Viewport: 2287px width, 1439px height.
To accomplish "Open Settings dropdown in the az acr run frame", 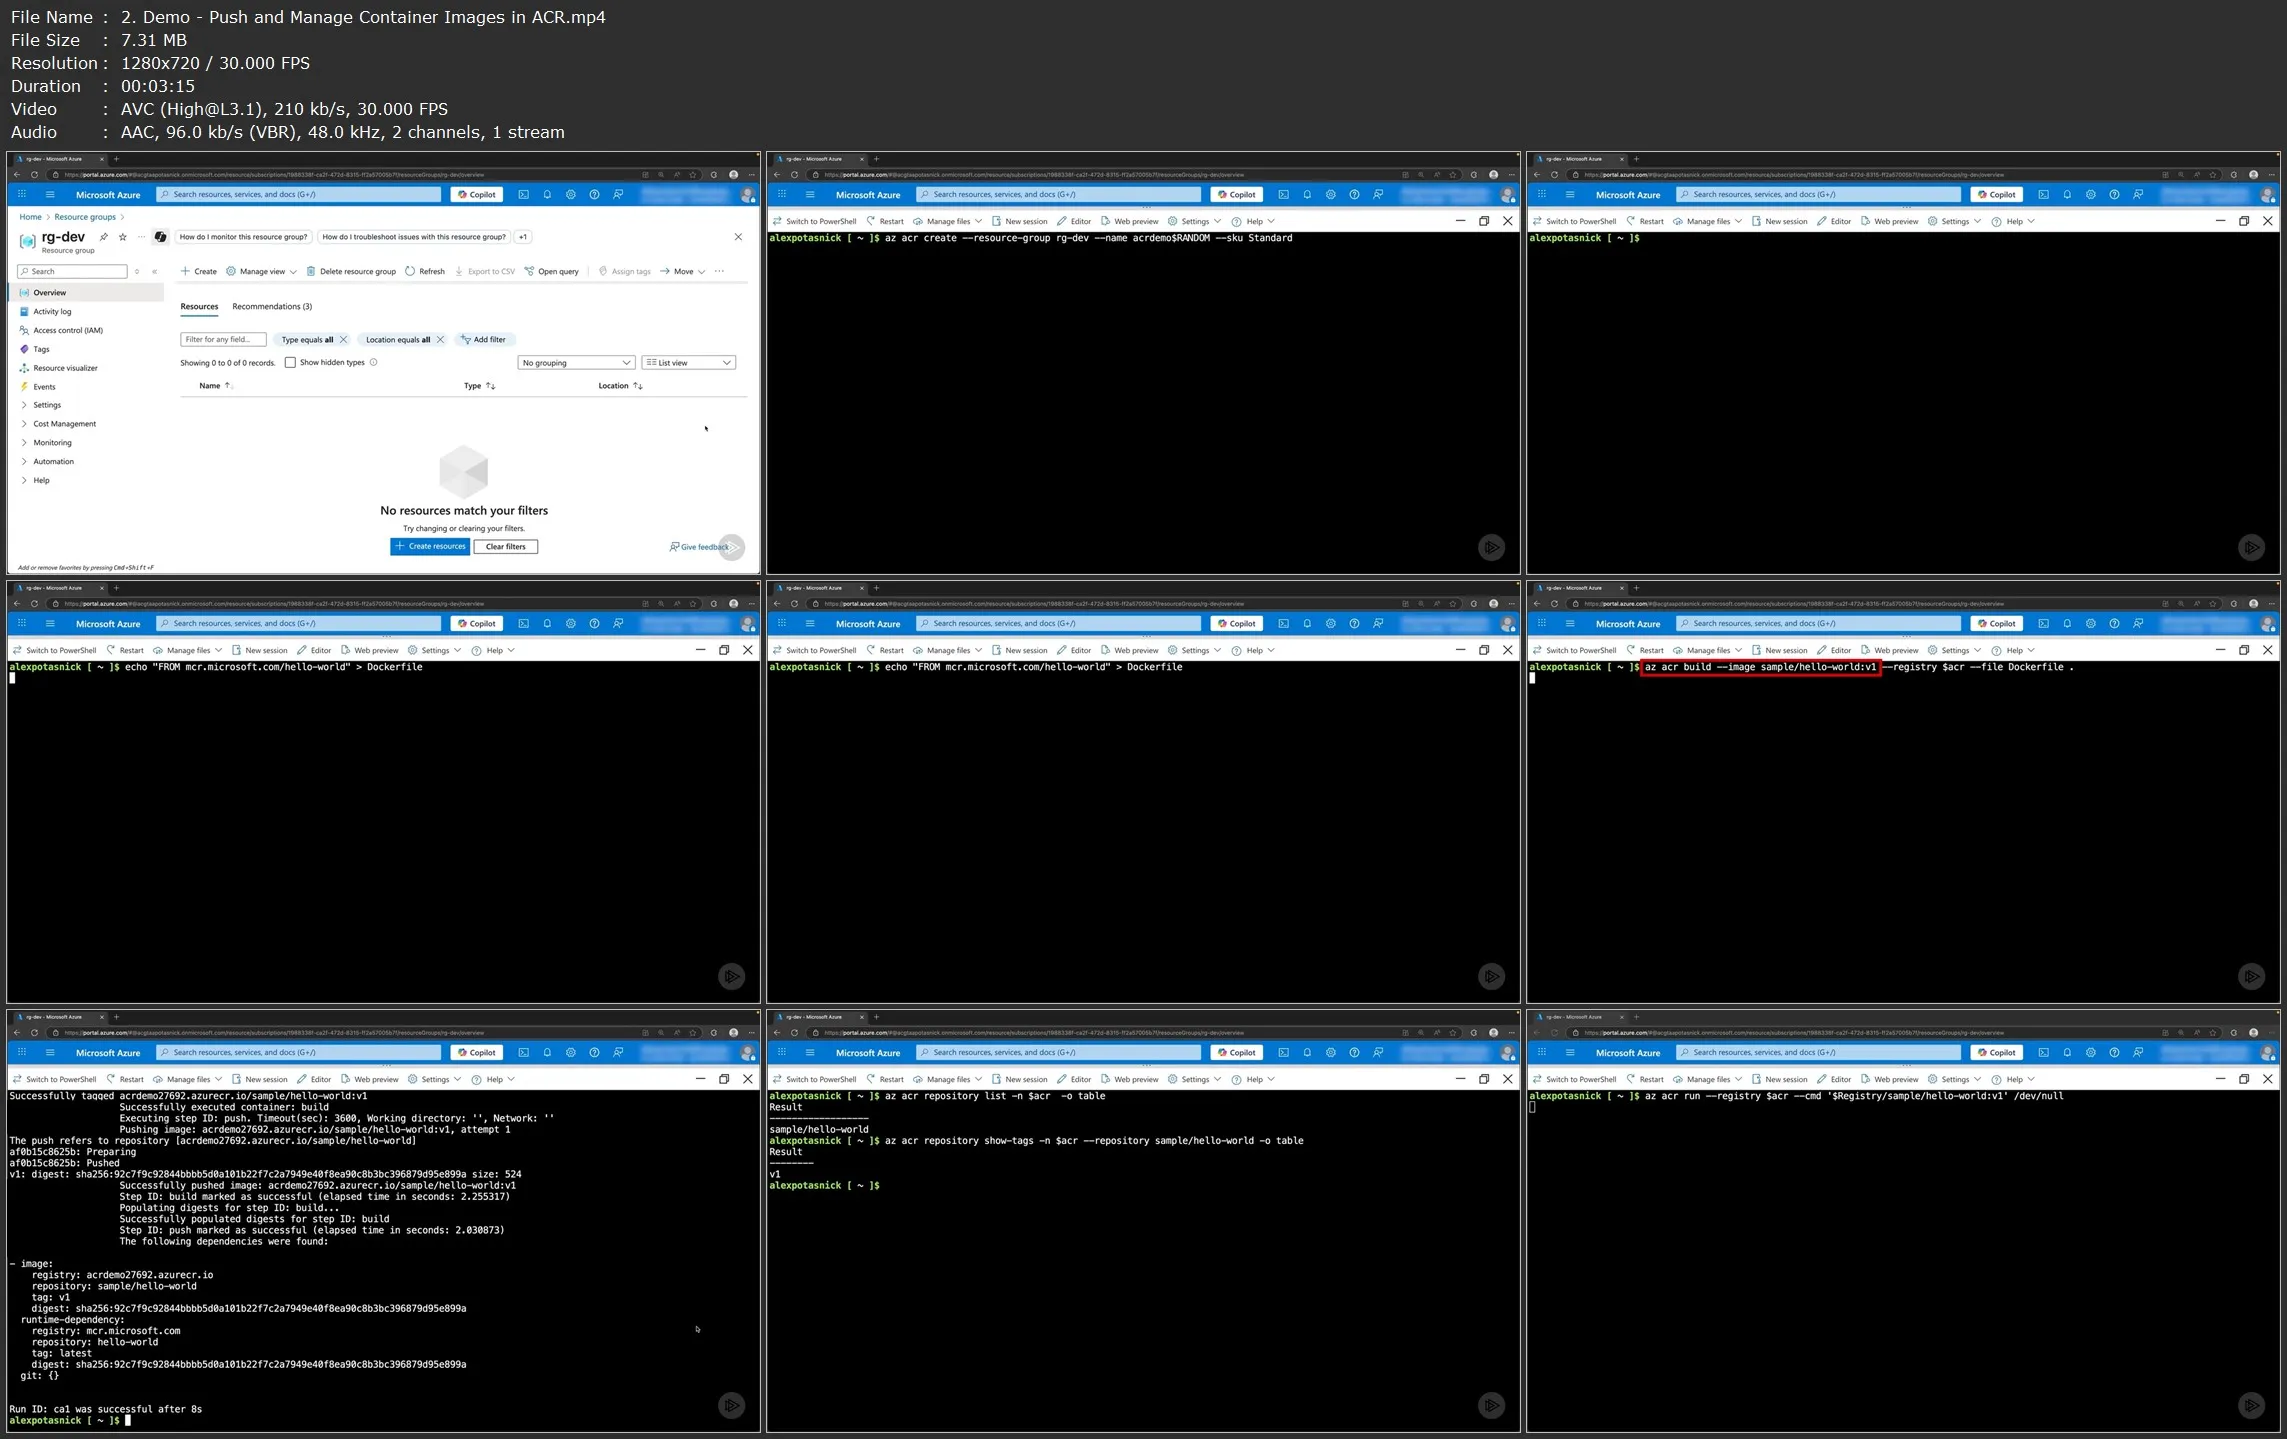I will [1954, 1079].
